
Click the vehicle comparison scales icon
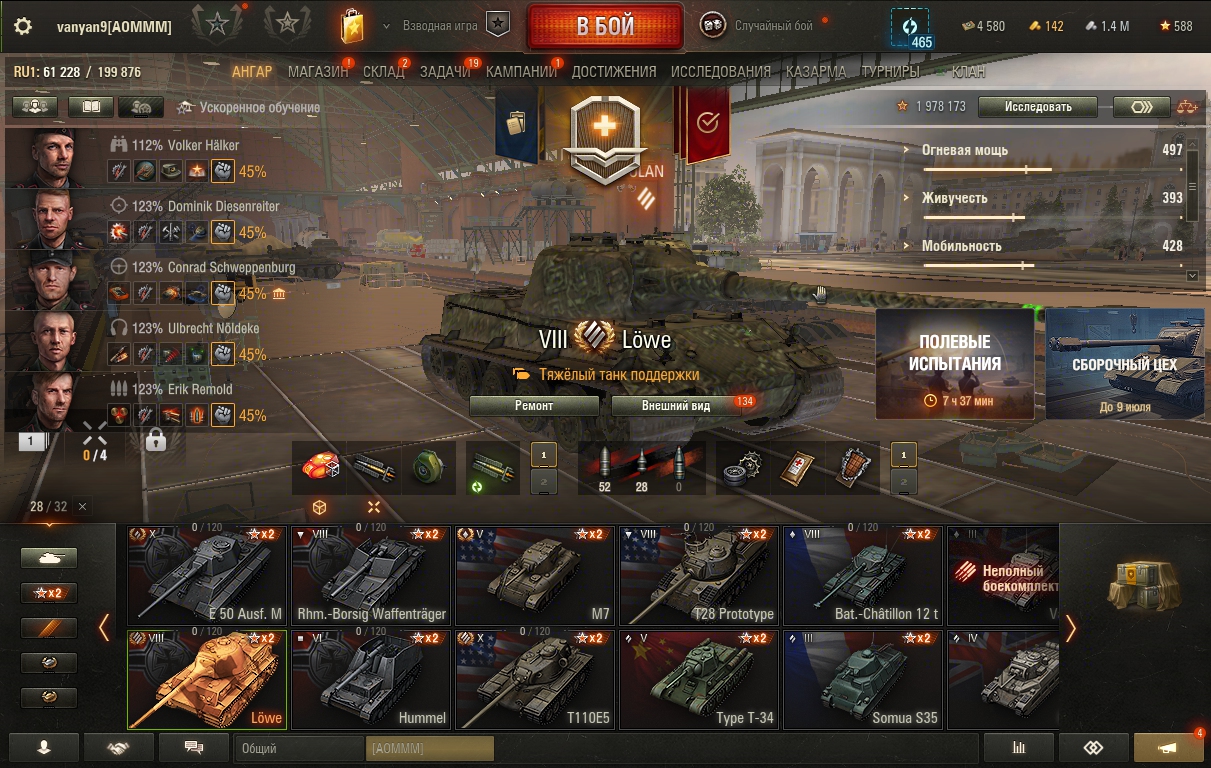tap(1187, 107)
